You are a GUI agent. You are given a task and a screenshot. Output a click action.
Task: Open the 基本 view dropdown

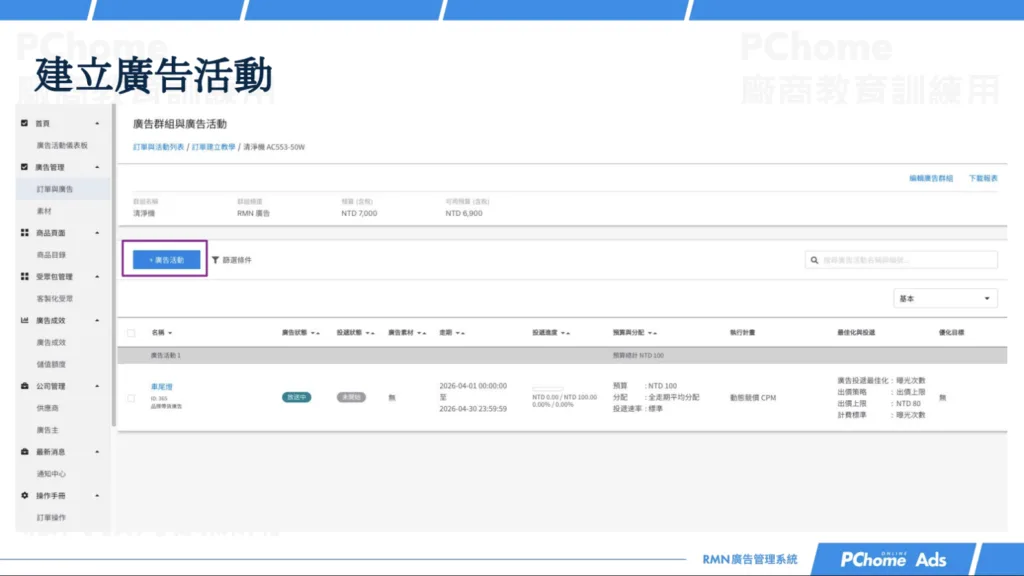(944, 298)
